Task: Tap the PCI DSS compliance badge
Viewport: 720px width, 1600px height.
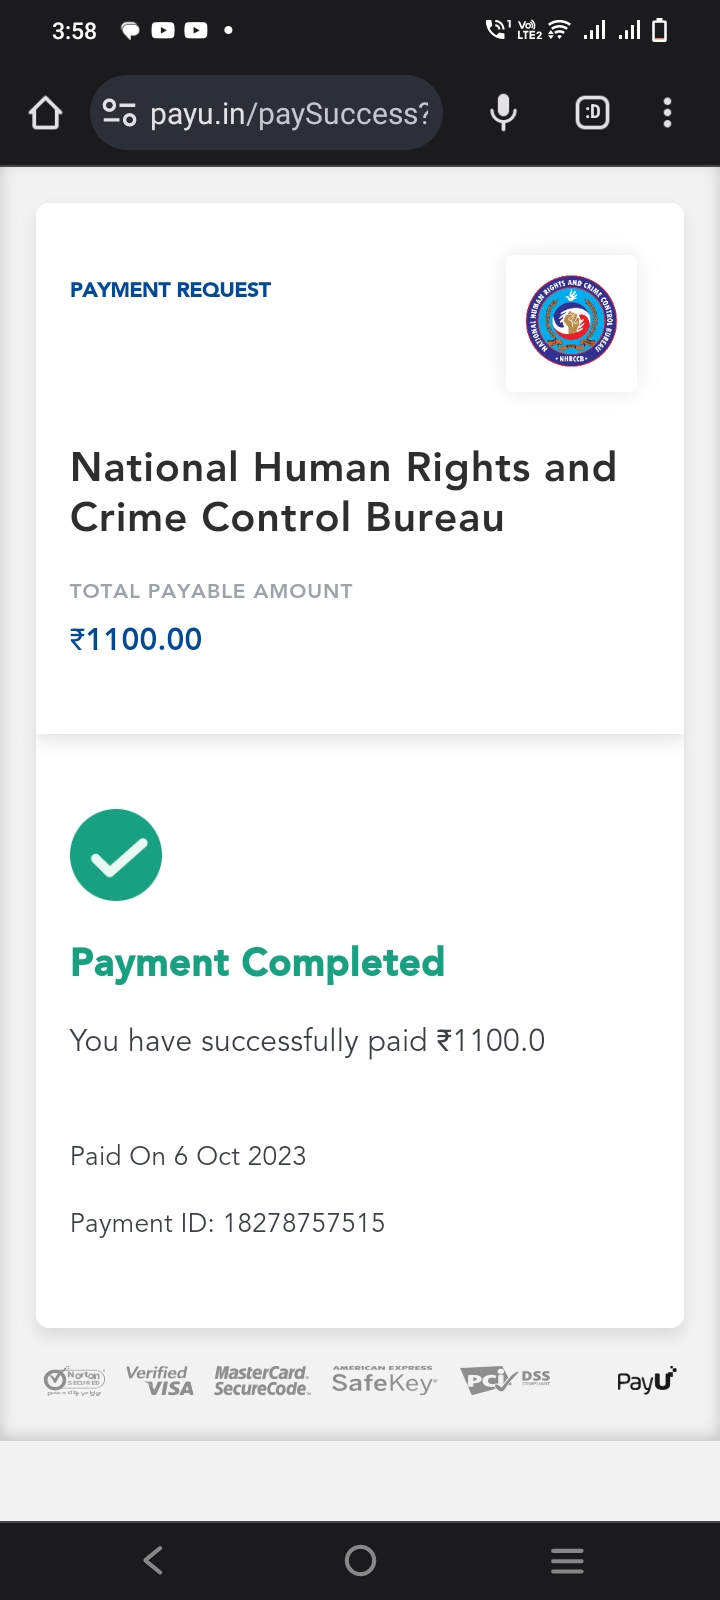Action: point(505,1381)
